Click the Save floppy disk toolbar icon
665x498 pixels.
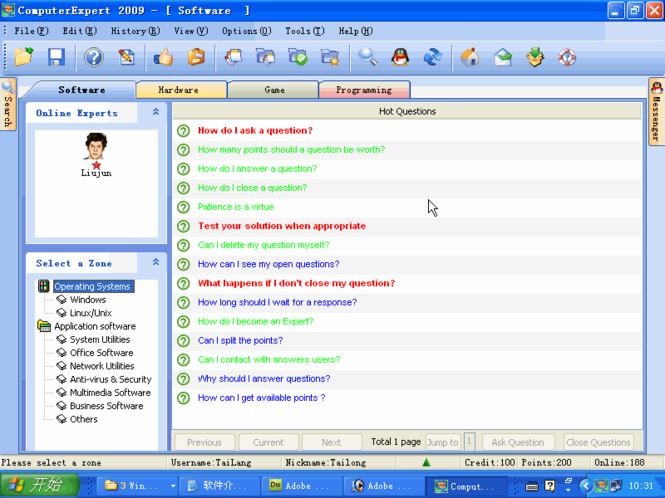pyautogui.click(x=56, y=58)
